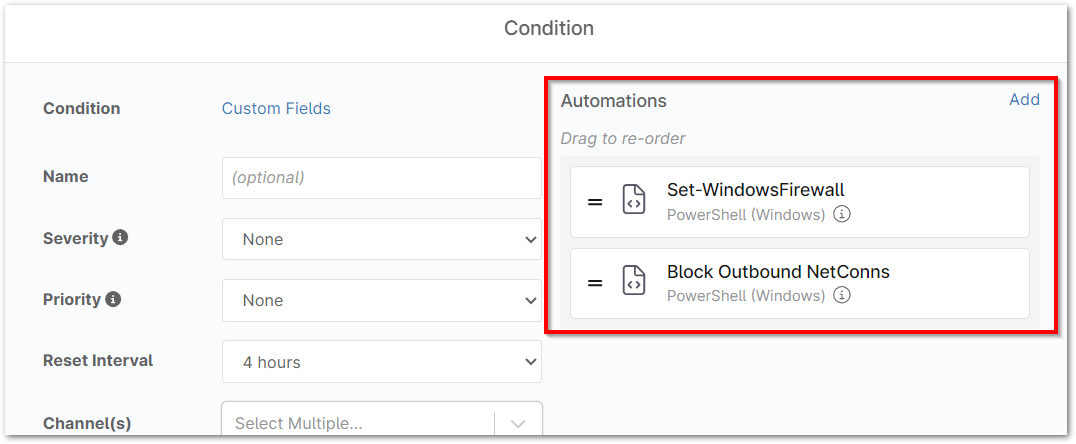Focus the optional Name input field
The width and height of the screenshot is (1076, 444).
381,178
